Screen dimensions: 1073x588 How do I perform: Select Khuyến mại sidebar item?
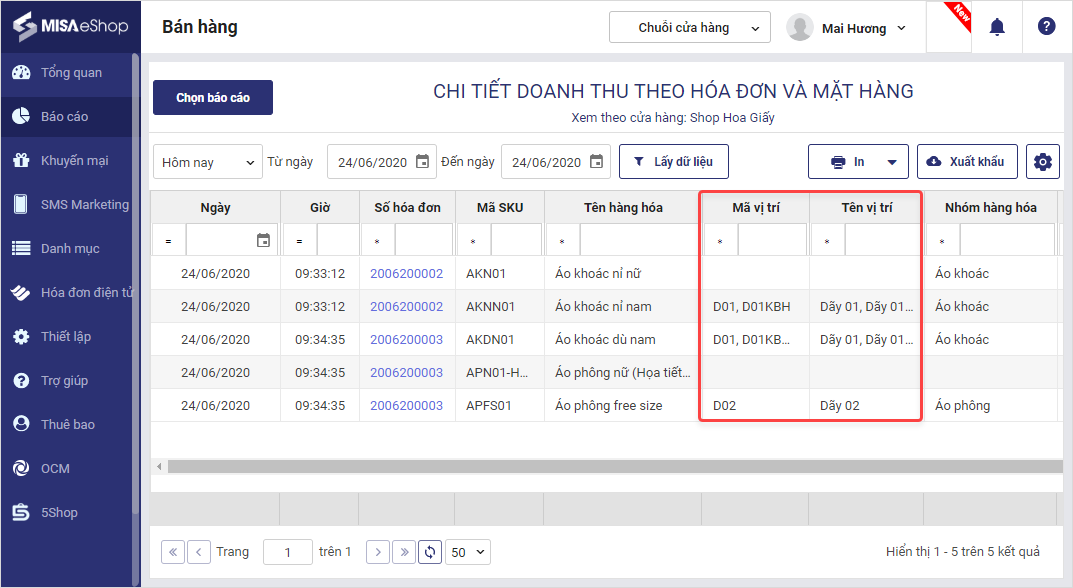point(74,161)
